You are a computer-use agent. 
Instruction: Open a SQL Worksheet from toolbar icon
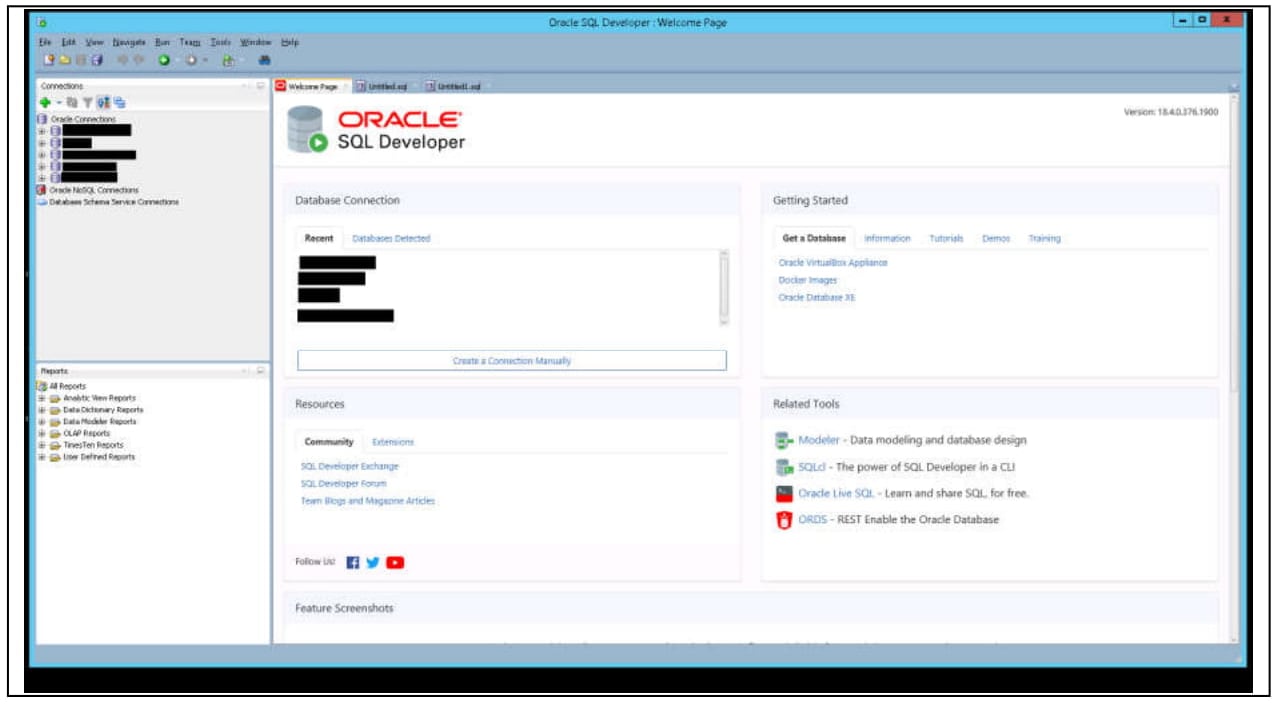pos(229,60)
